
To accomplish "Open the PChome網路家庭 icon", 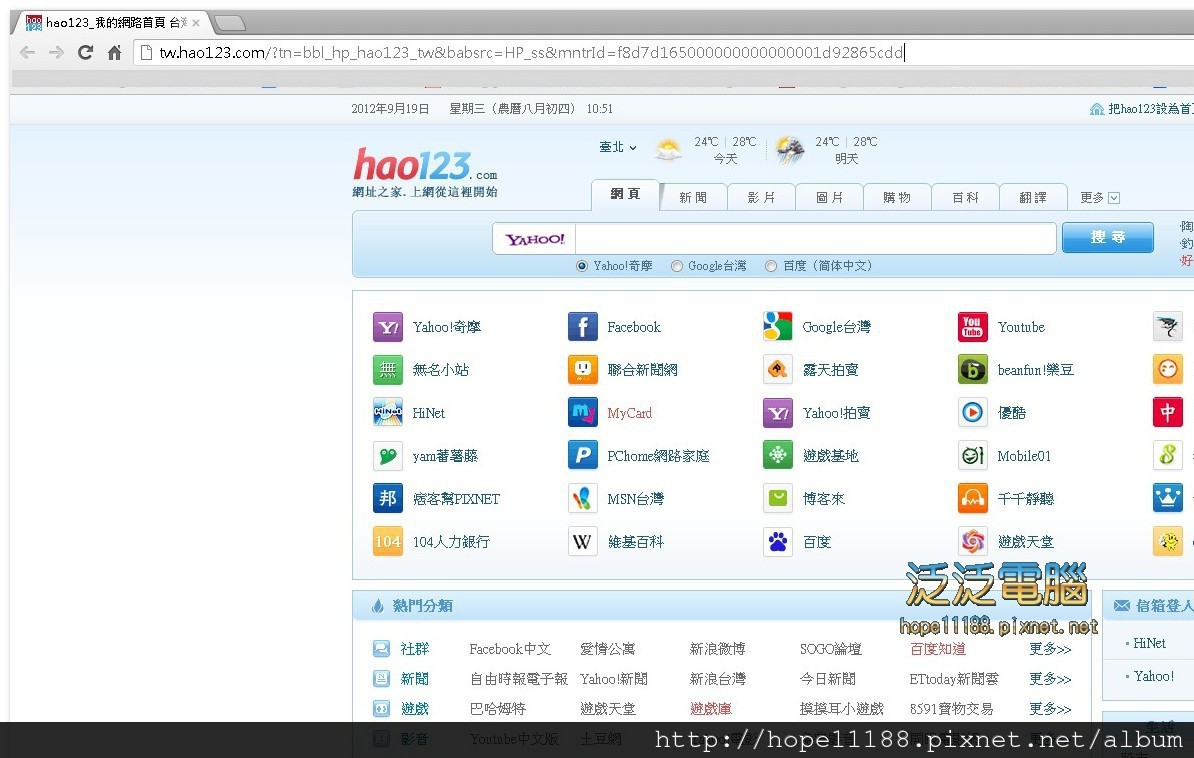I will coord(583,456).
